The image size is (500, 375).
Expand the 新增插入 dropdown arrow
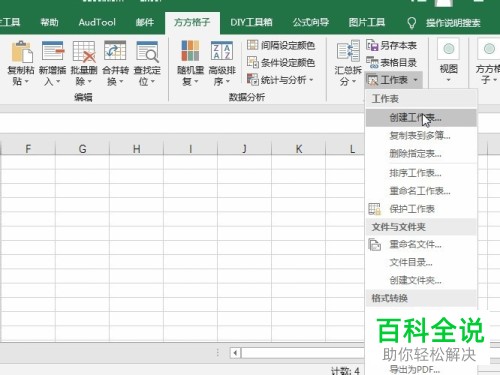(x=58, y=82)
